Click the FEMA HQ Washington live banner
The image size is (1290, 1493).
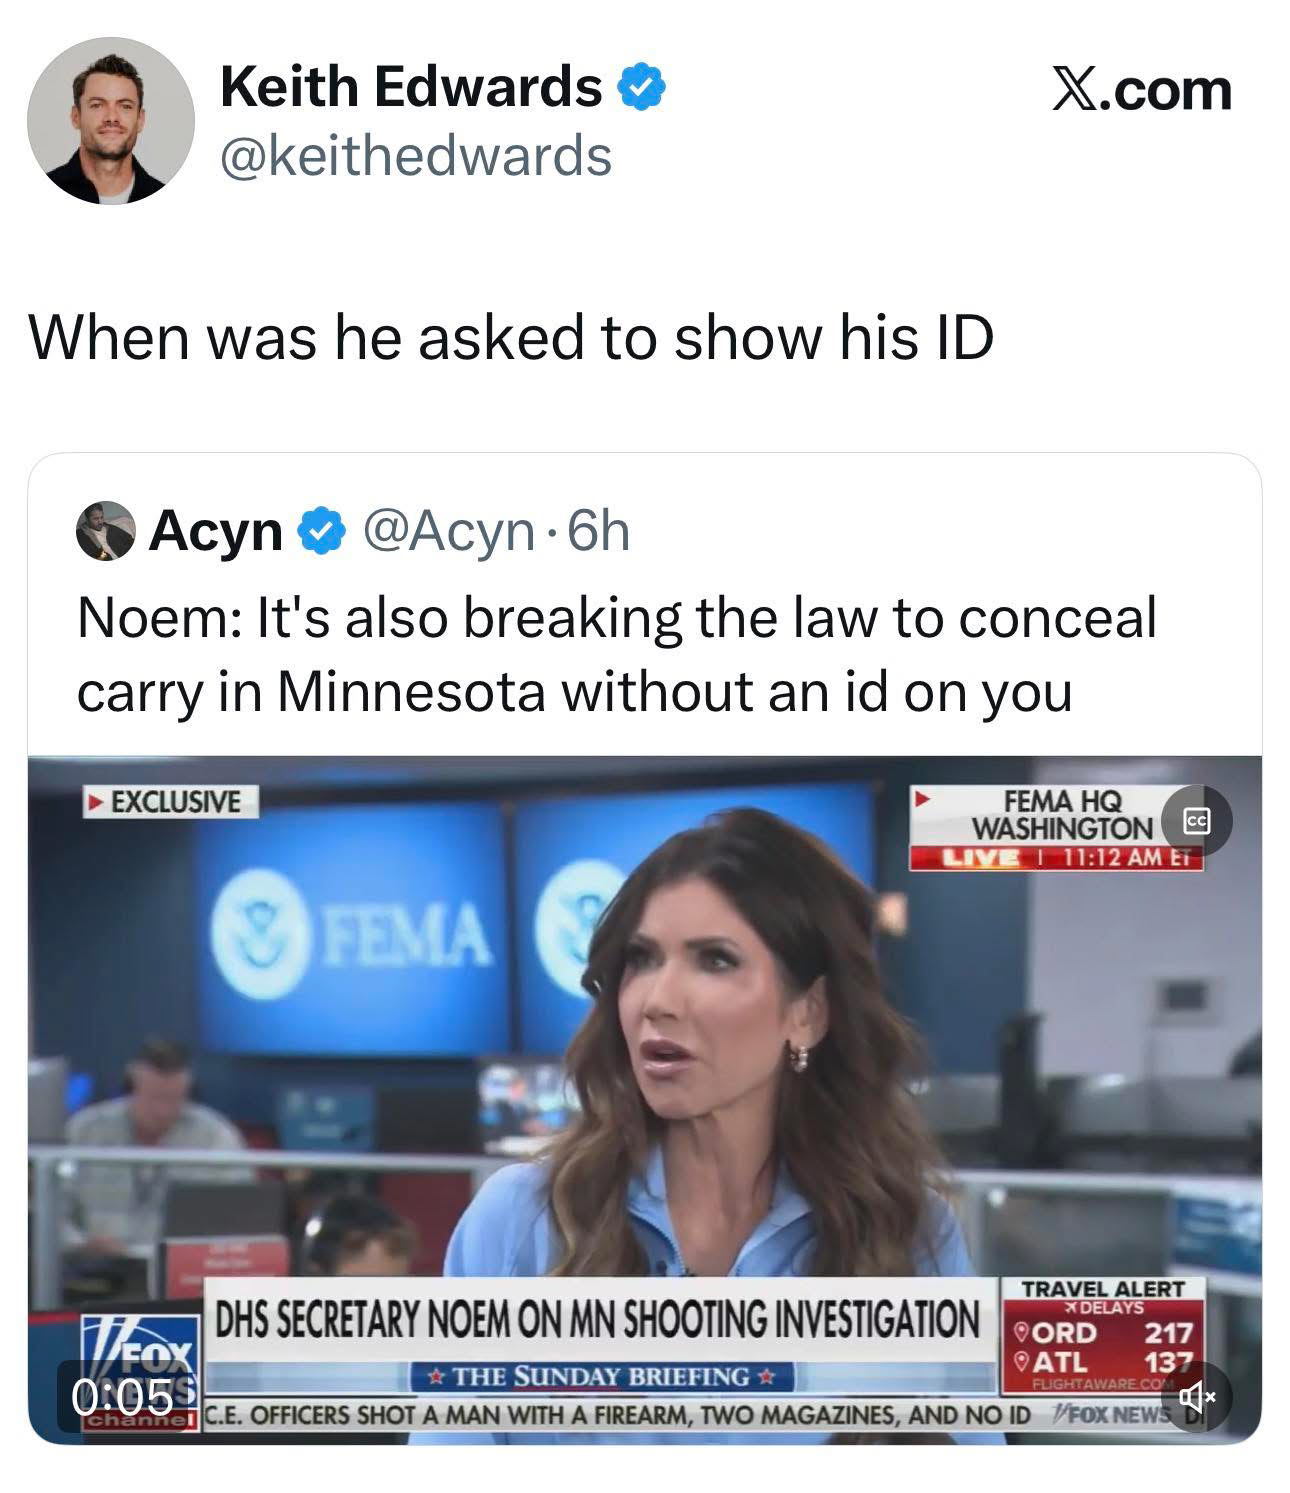coord(1056,828)
